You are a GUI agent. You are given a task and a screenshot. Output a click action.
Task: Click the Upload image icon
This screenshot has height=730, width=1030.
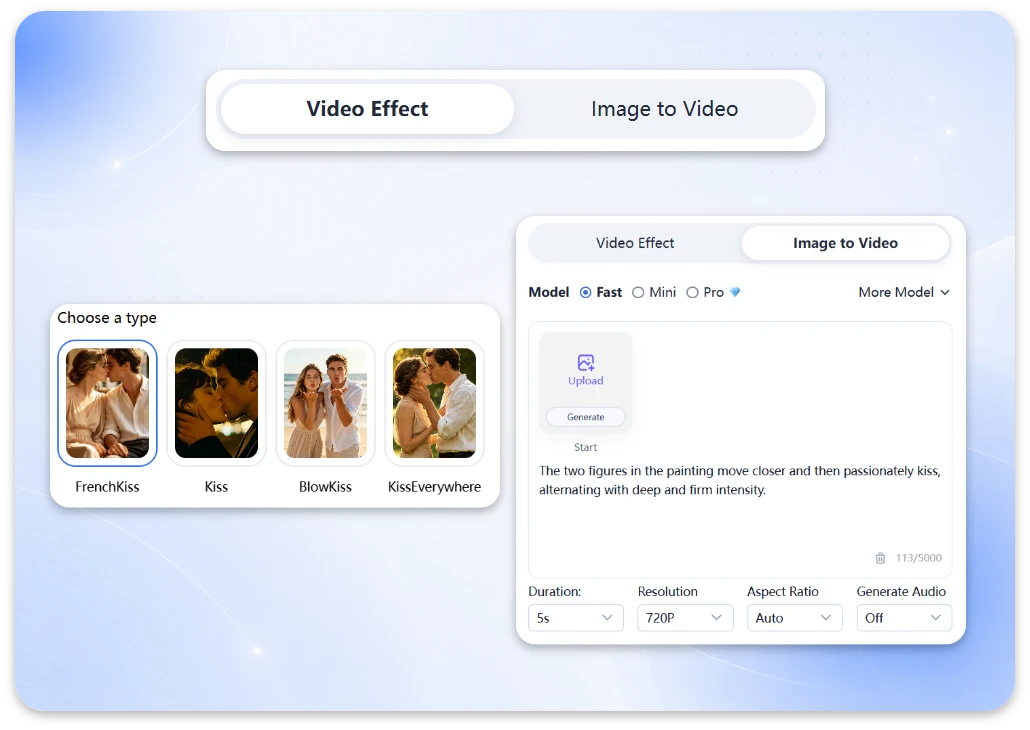(x=585, y=363)
